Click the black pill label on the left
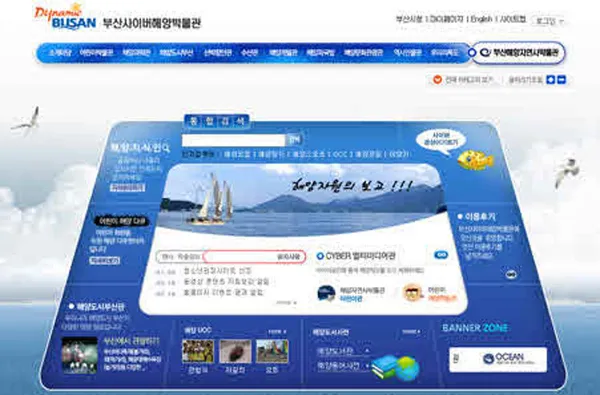Screen dimensions: 600x395 [x=122, y=221]
